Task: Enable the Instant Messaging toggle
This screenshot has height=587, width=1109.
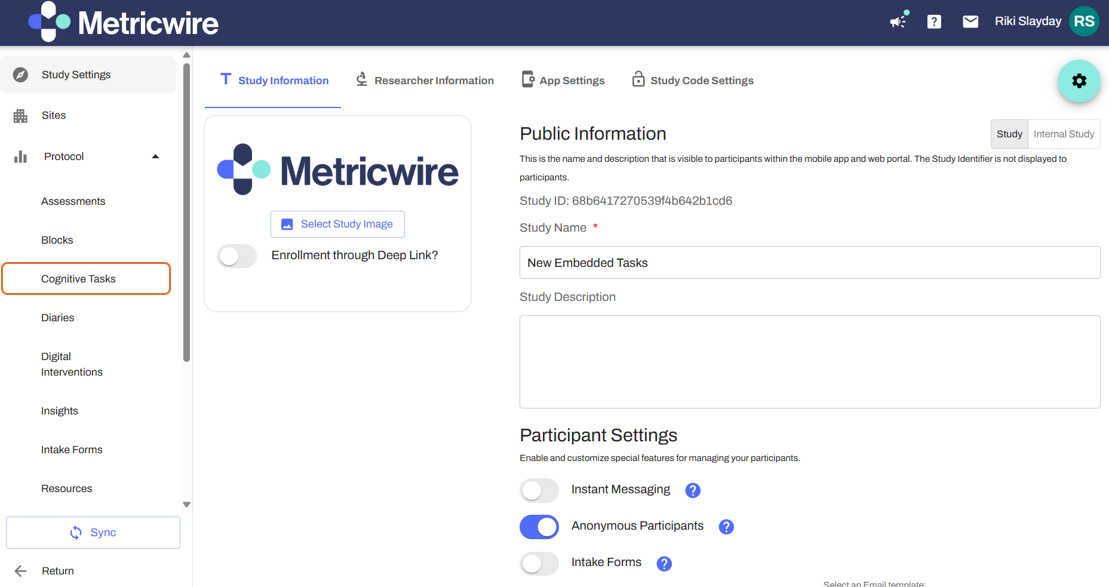Action: [x=539, y=490]
